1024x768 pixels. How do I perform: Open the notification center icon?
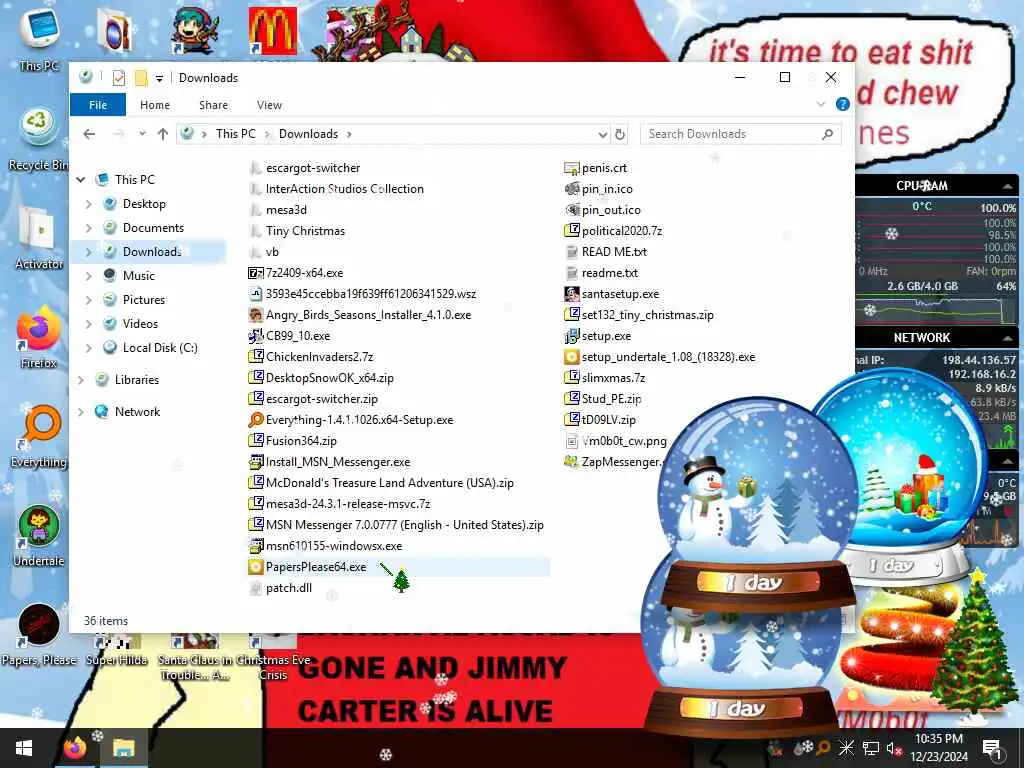993,748
